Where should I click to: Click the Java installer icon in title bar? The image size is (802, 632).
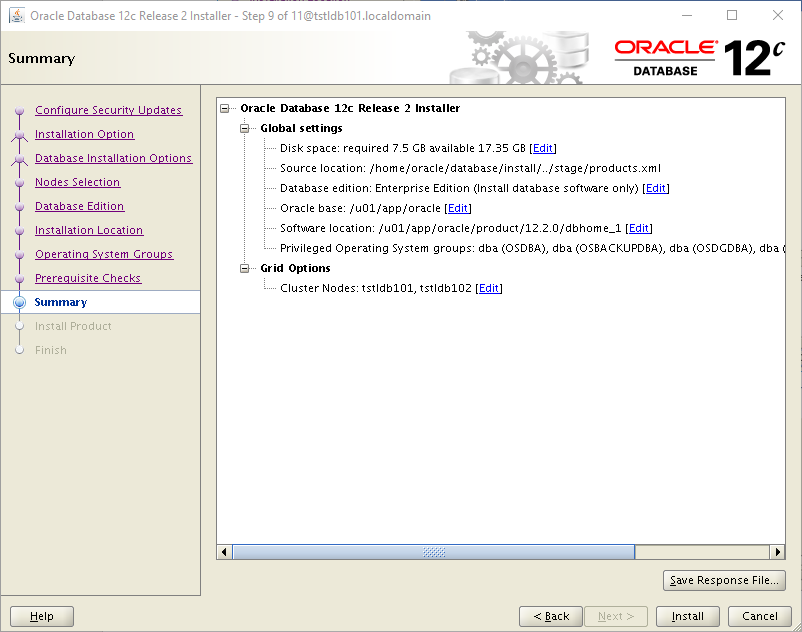17,15
